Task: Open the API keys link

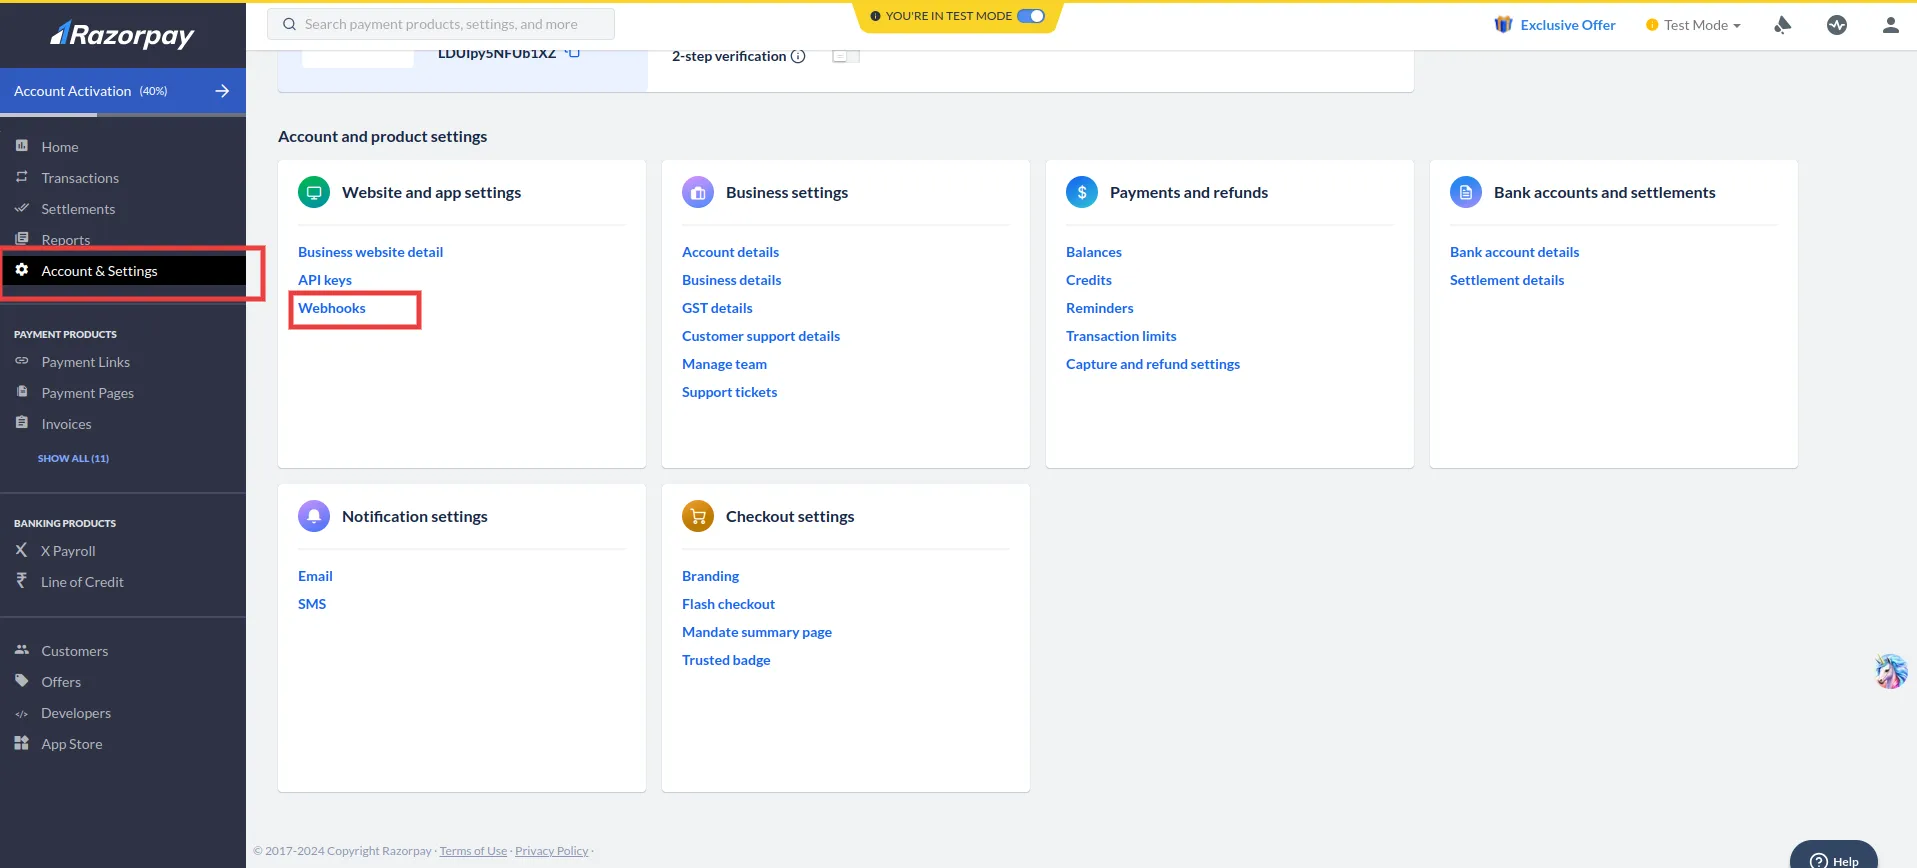Action: tap(325, 280)
